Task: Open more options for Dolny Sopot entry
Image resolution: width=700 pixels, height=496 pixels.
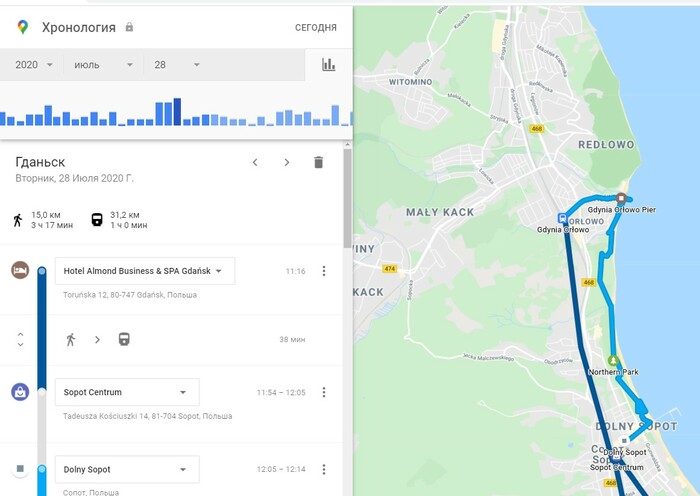Action: pyautogui.click(x=324, y=469)
